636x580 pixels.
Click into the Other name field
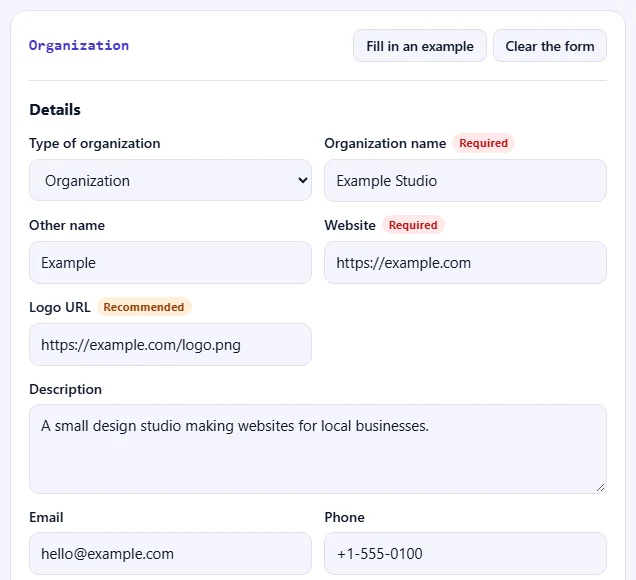coord(170,262)
